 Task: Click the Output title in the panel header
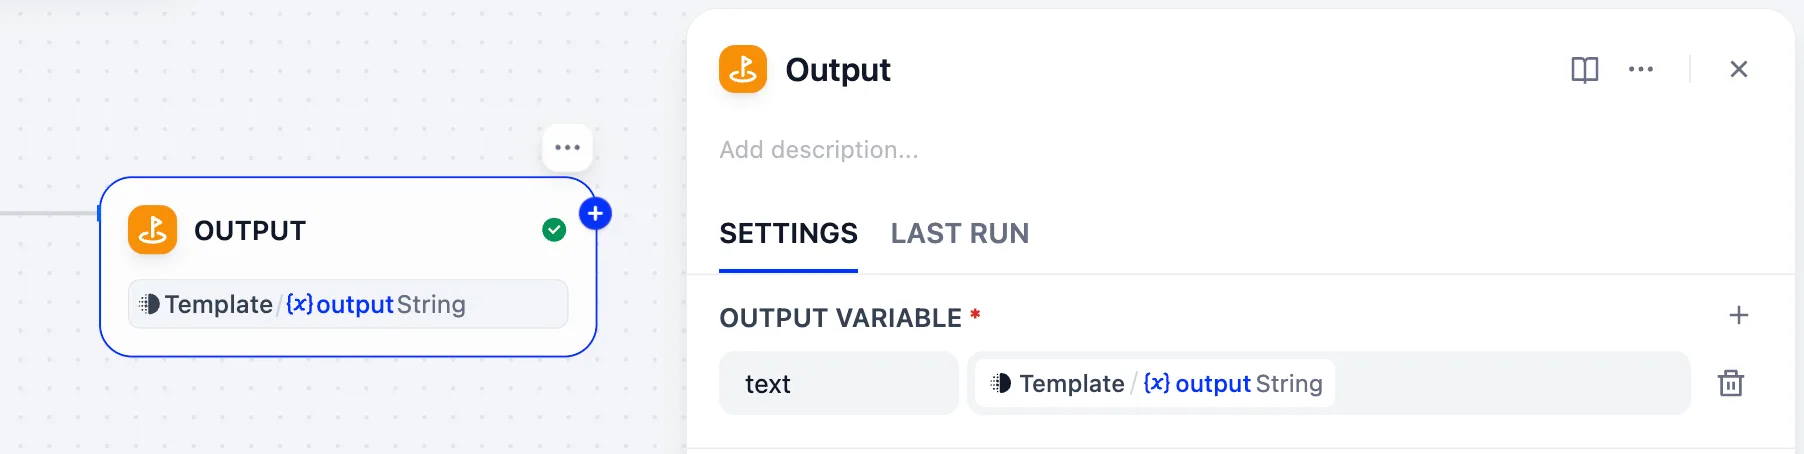point(838,70)
